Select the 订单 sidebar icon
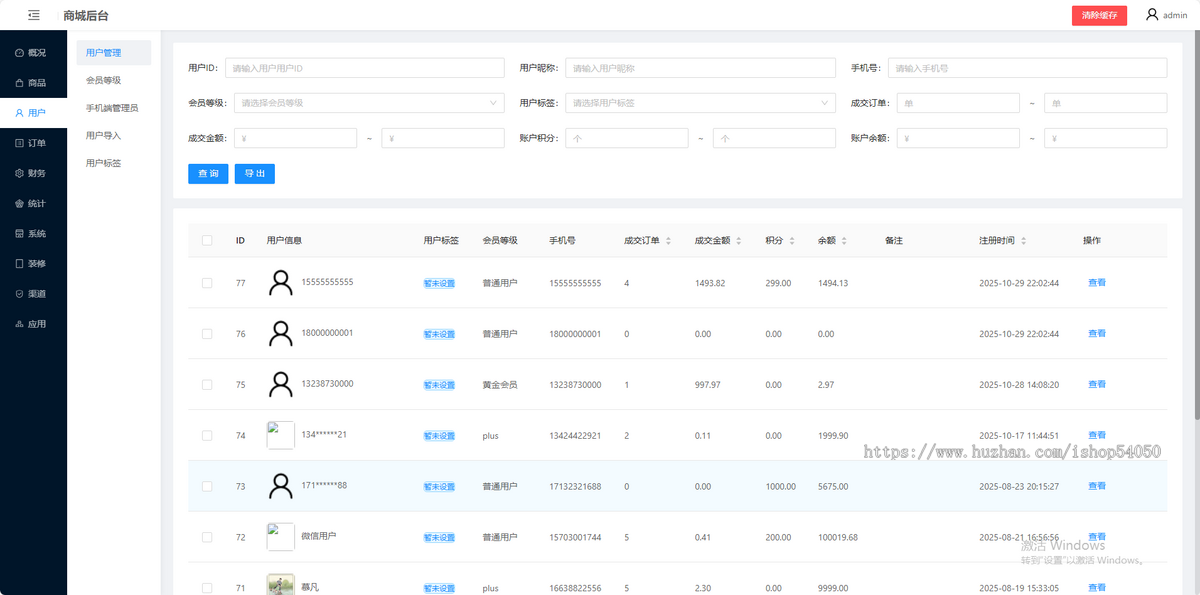This screenshot has height=595, width=1200. tap(30, 142)
